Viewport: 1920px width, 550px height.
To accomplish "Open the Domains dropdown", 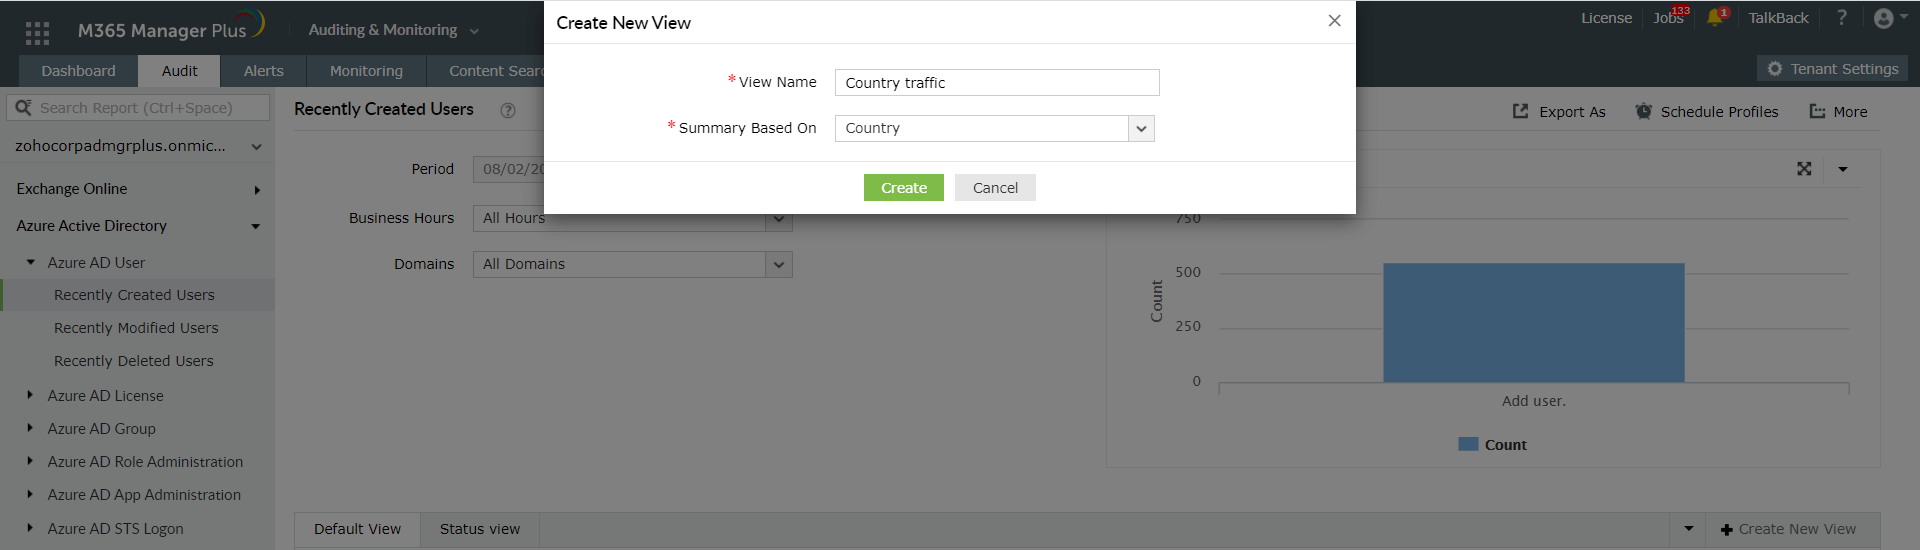I will point(779,265).
